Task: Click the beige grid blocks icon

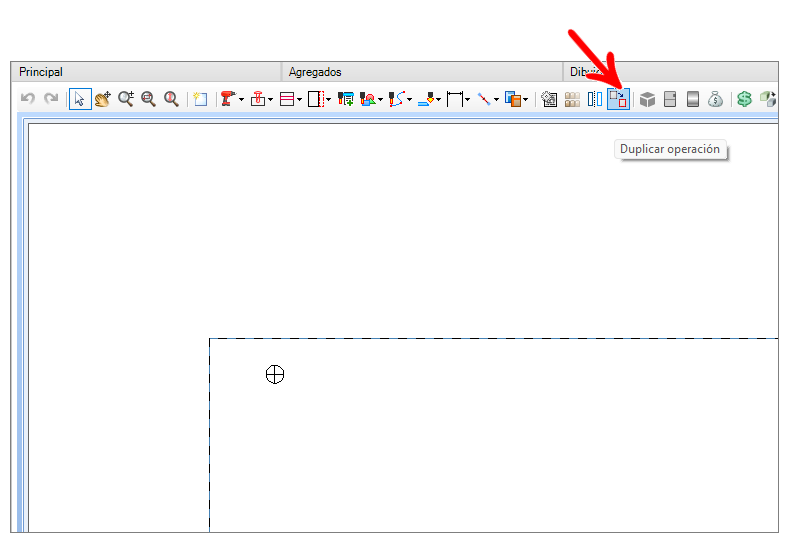Action: (x=572, y=99)
